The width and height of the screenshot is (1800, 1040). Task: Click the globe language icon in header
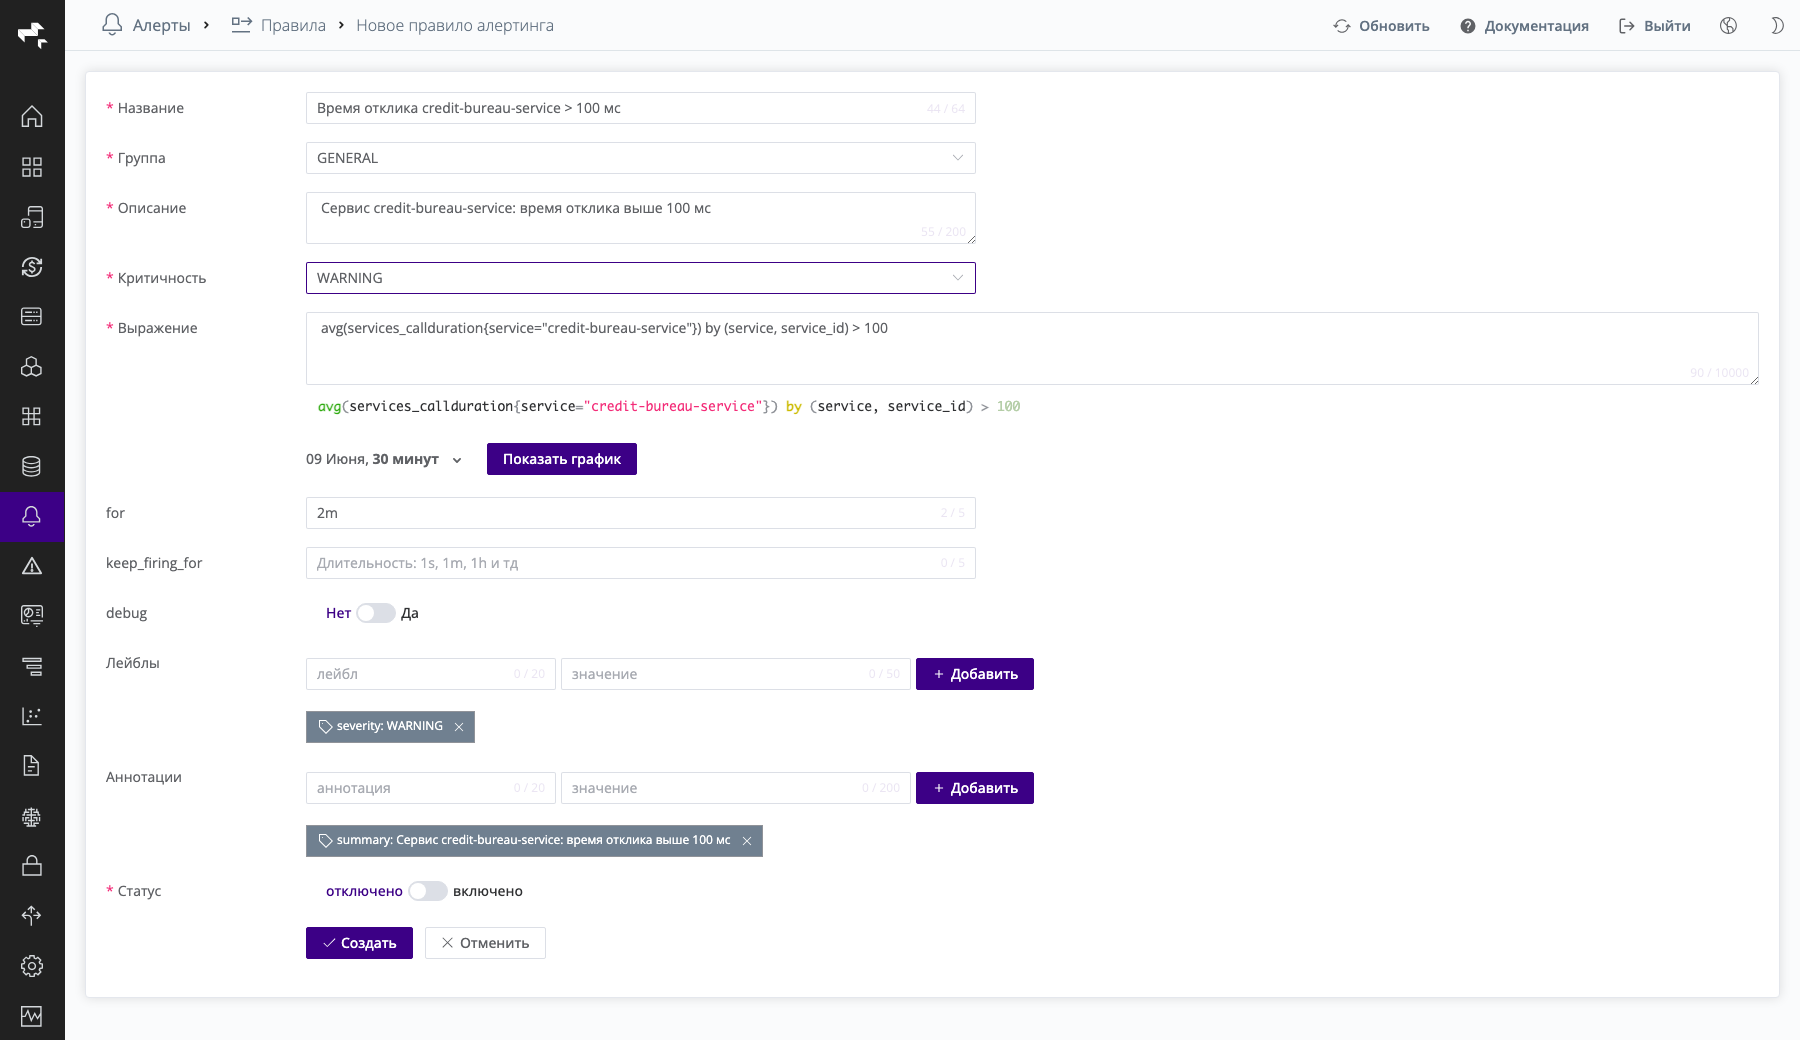1728,26
